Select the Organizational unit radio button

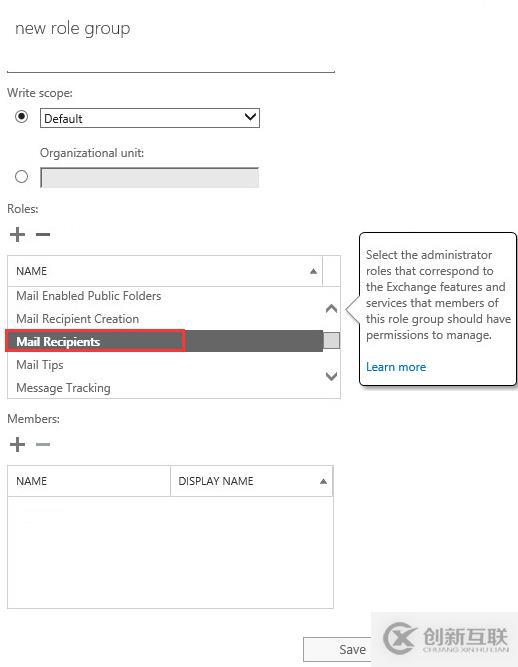pyautogui.click(x=21, y=177)
